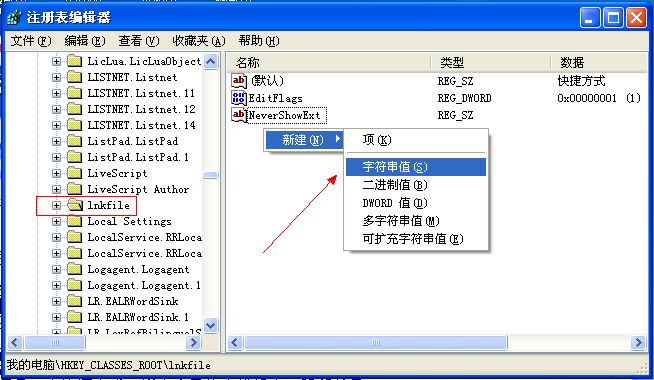Click the 新建(N) context menu item
This screenshot has height=380, width=654.
coord(304,140)
